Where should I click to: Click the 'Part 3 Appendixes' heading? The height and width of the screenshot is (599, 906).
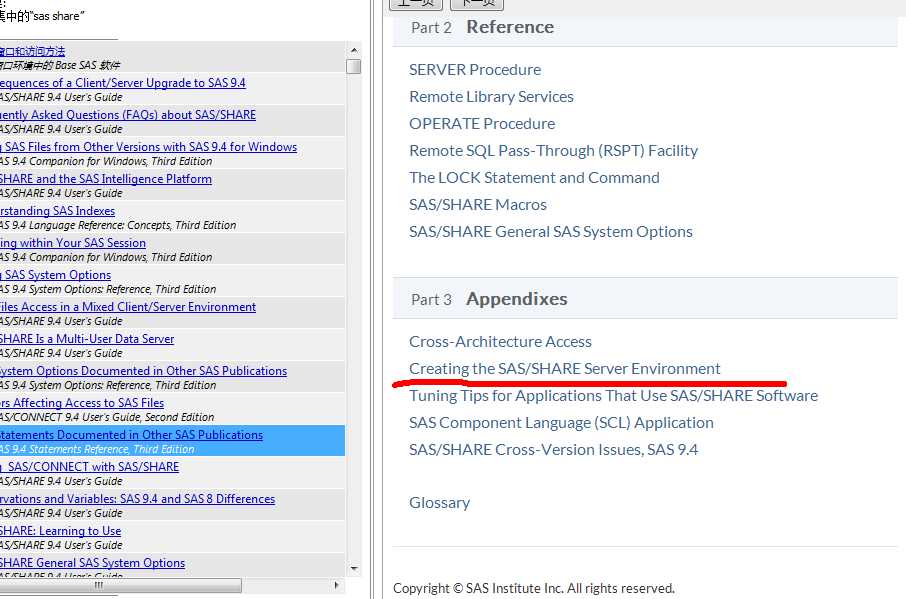pos(489,299)
